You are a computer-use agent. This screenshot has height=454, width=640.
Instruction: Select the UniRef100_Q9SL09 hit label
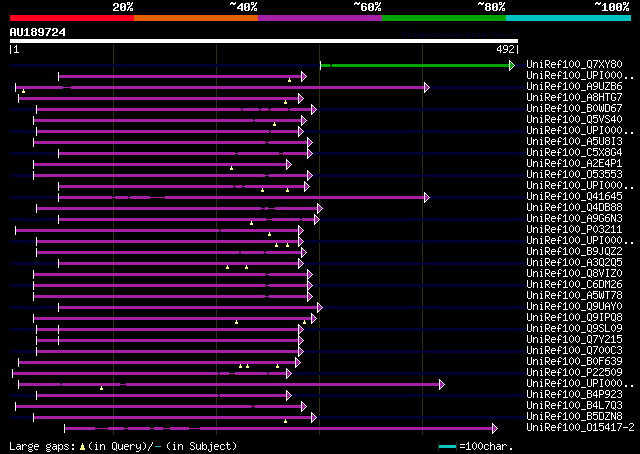pos(574,328)
